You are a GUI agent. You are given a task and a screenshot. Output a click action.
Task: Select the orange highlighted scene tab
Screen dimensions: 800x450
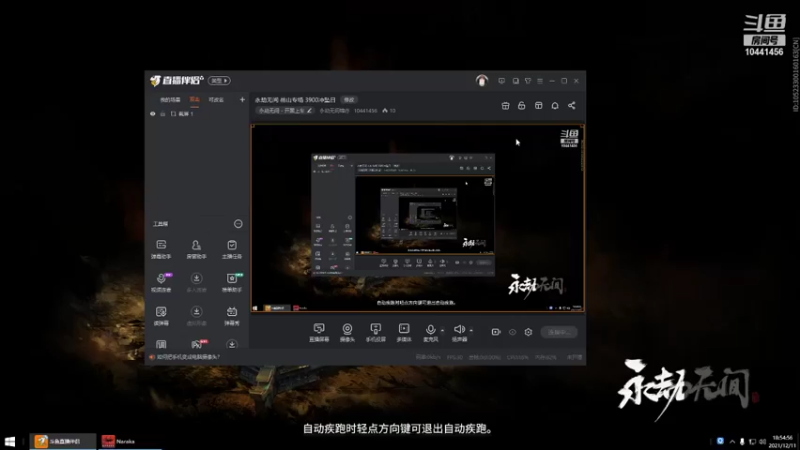[195, 99]
